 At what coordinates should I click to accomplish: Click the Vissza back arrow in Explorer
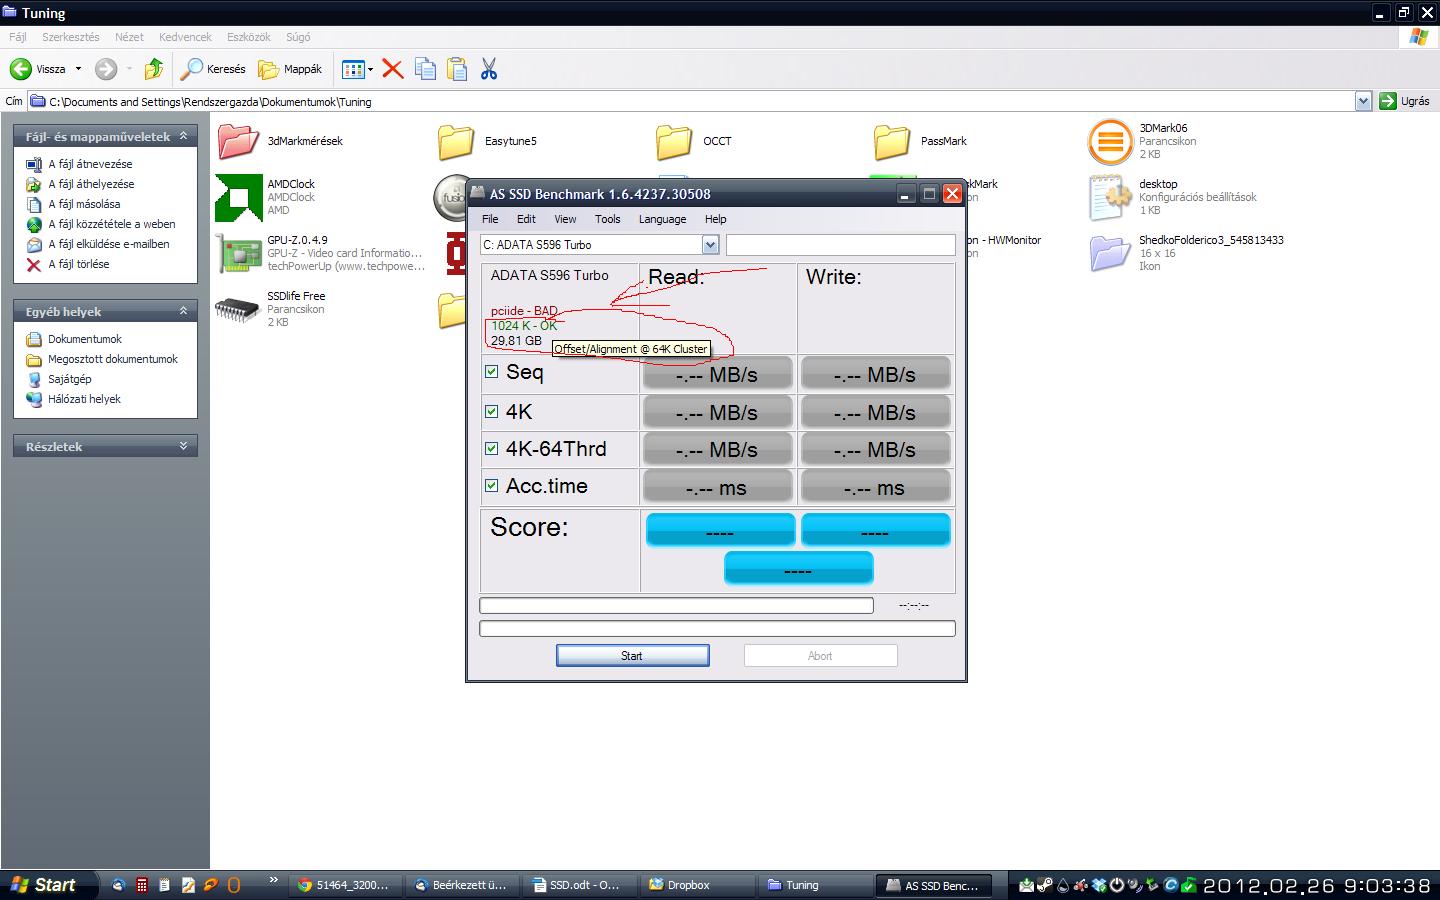pos(21,69)
